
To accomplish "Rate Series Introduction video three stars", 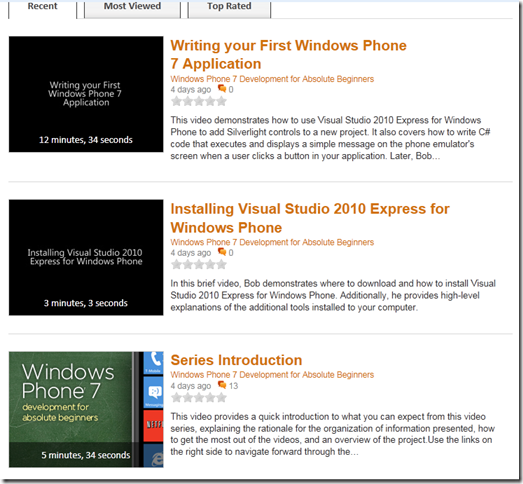I will [x=199, y=397].
